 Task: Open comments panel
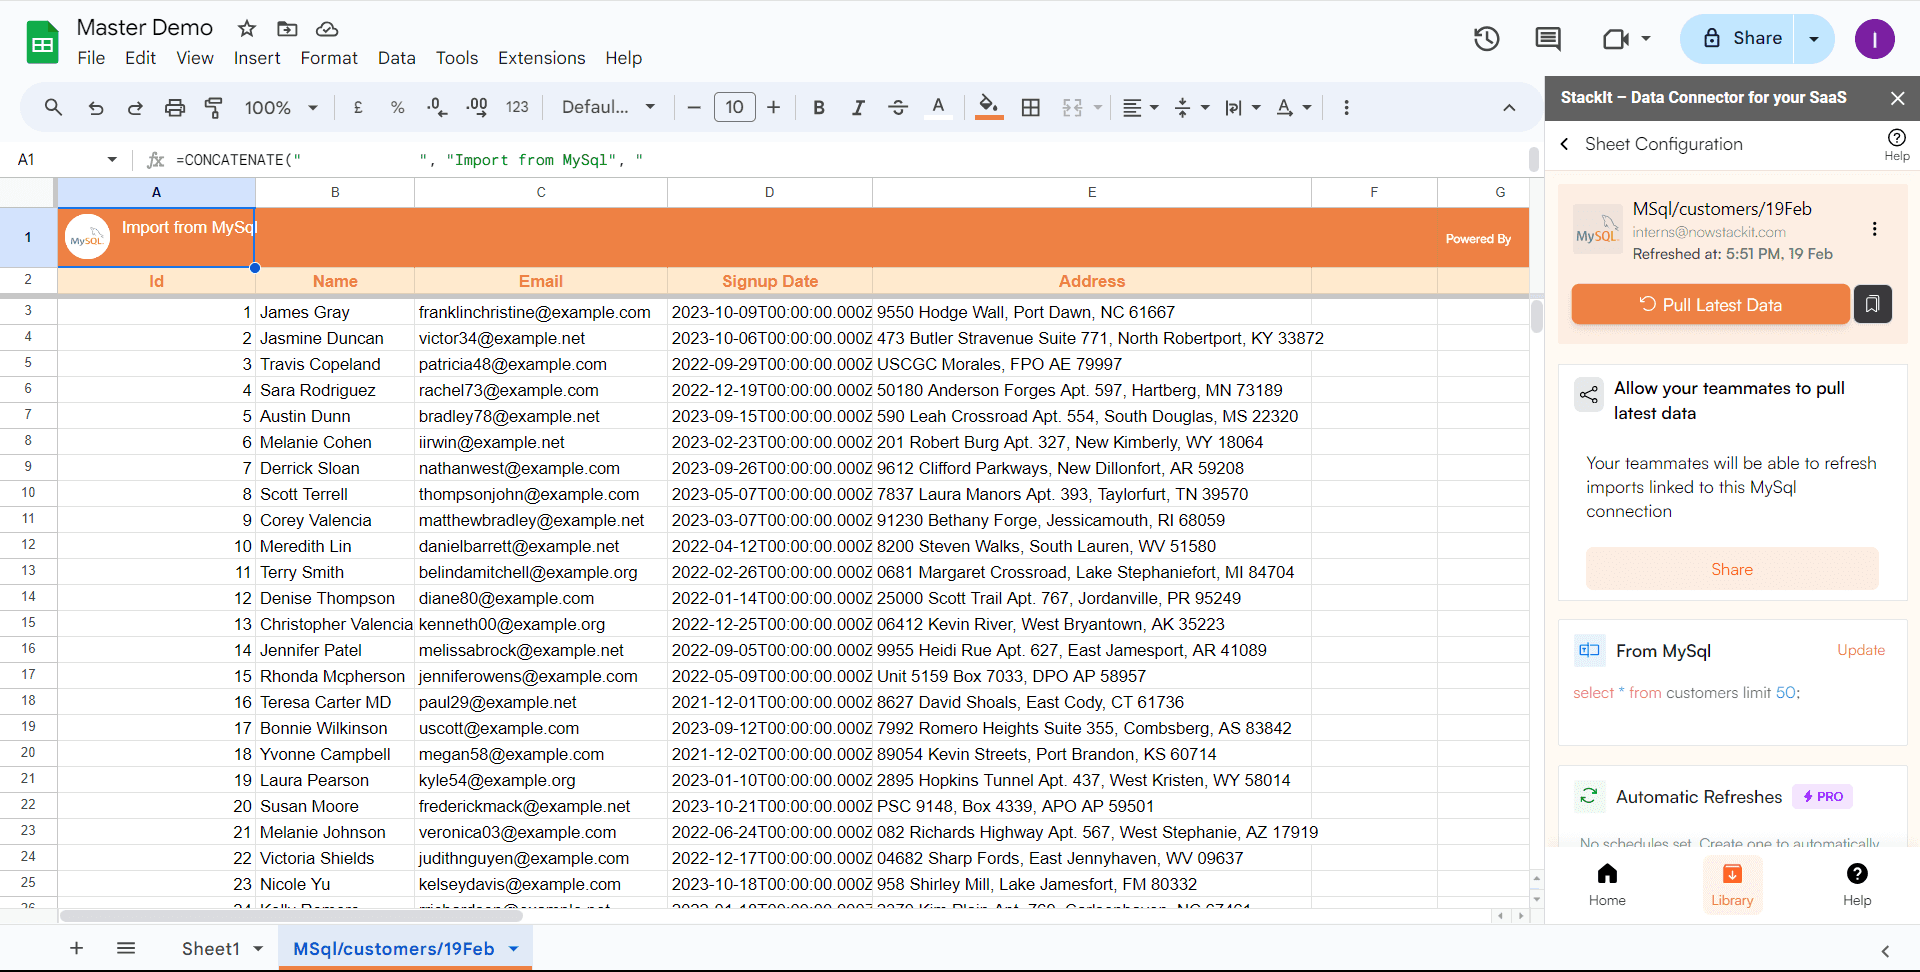pos(1548,39)
